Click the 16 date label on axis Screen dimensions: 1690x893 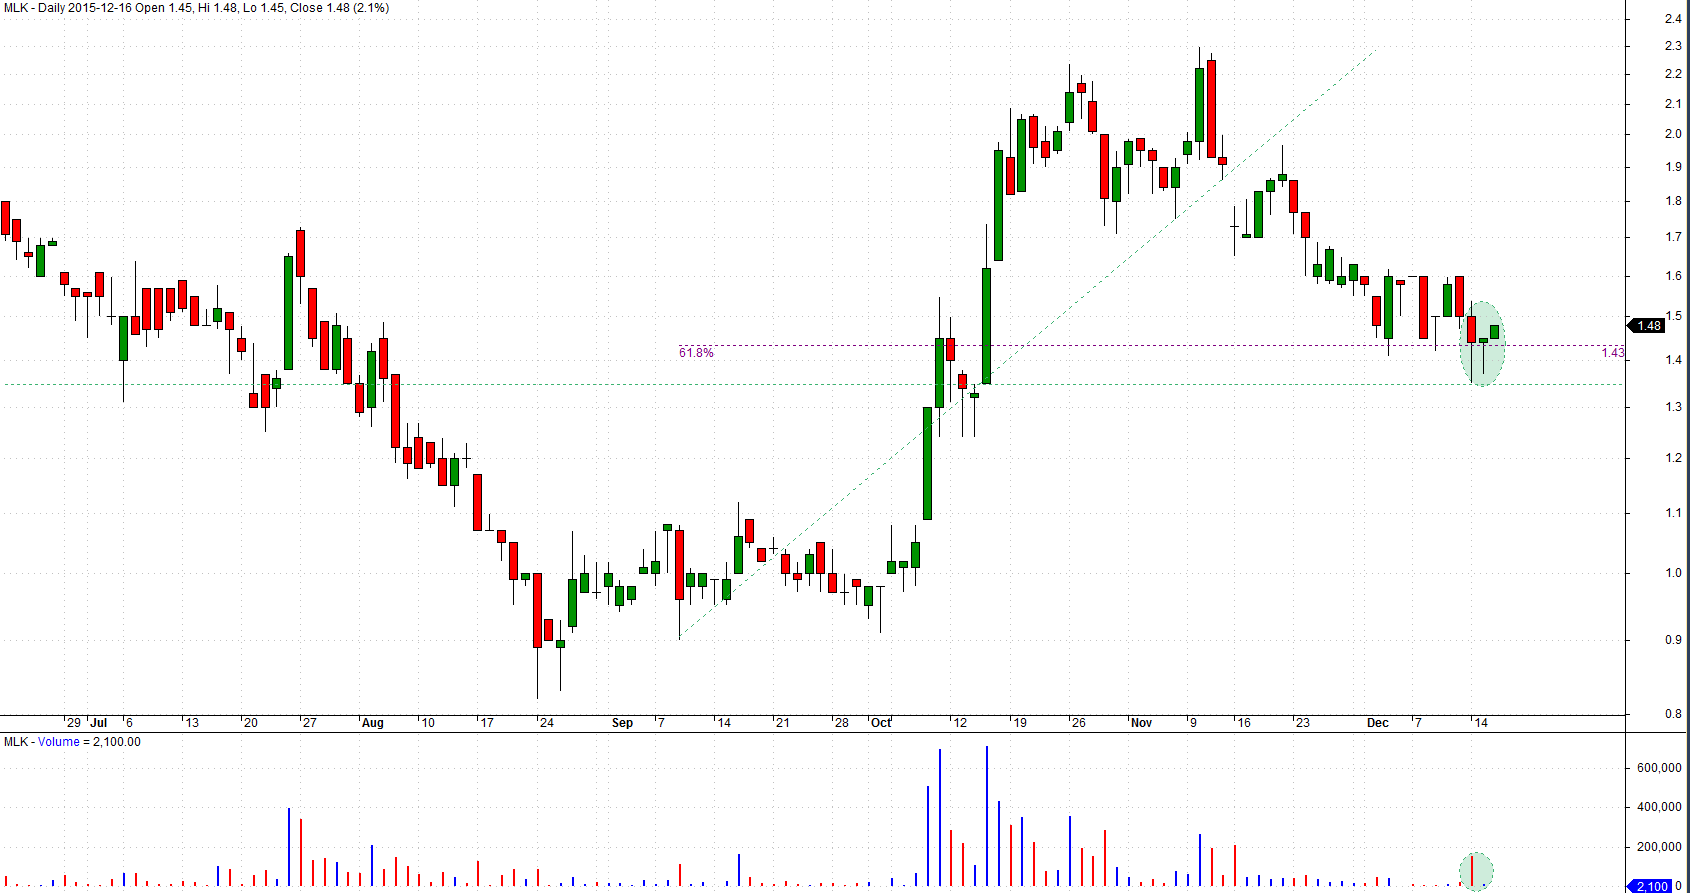[x=1244, y=723]
